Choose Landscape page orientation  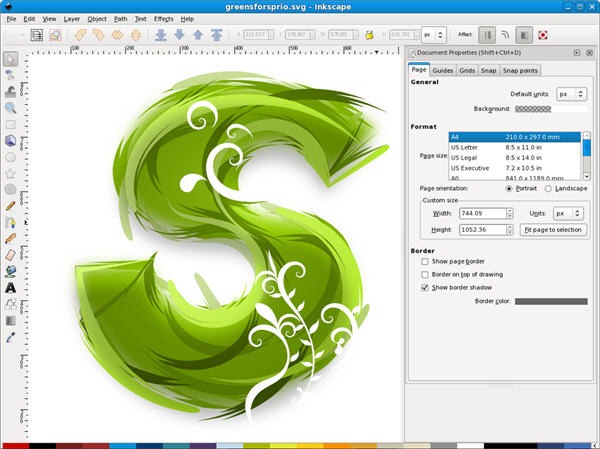(x=549, y=188)
